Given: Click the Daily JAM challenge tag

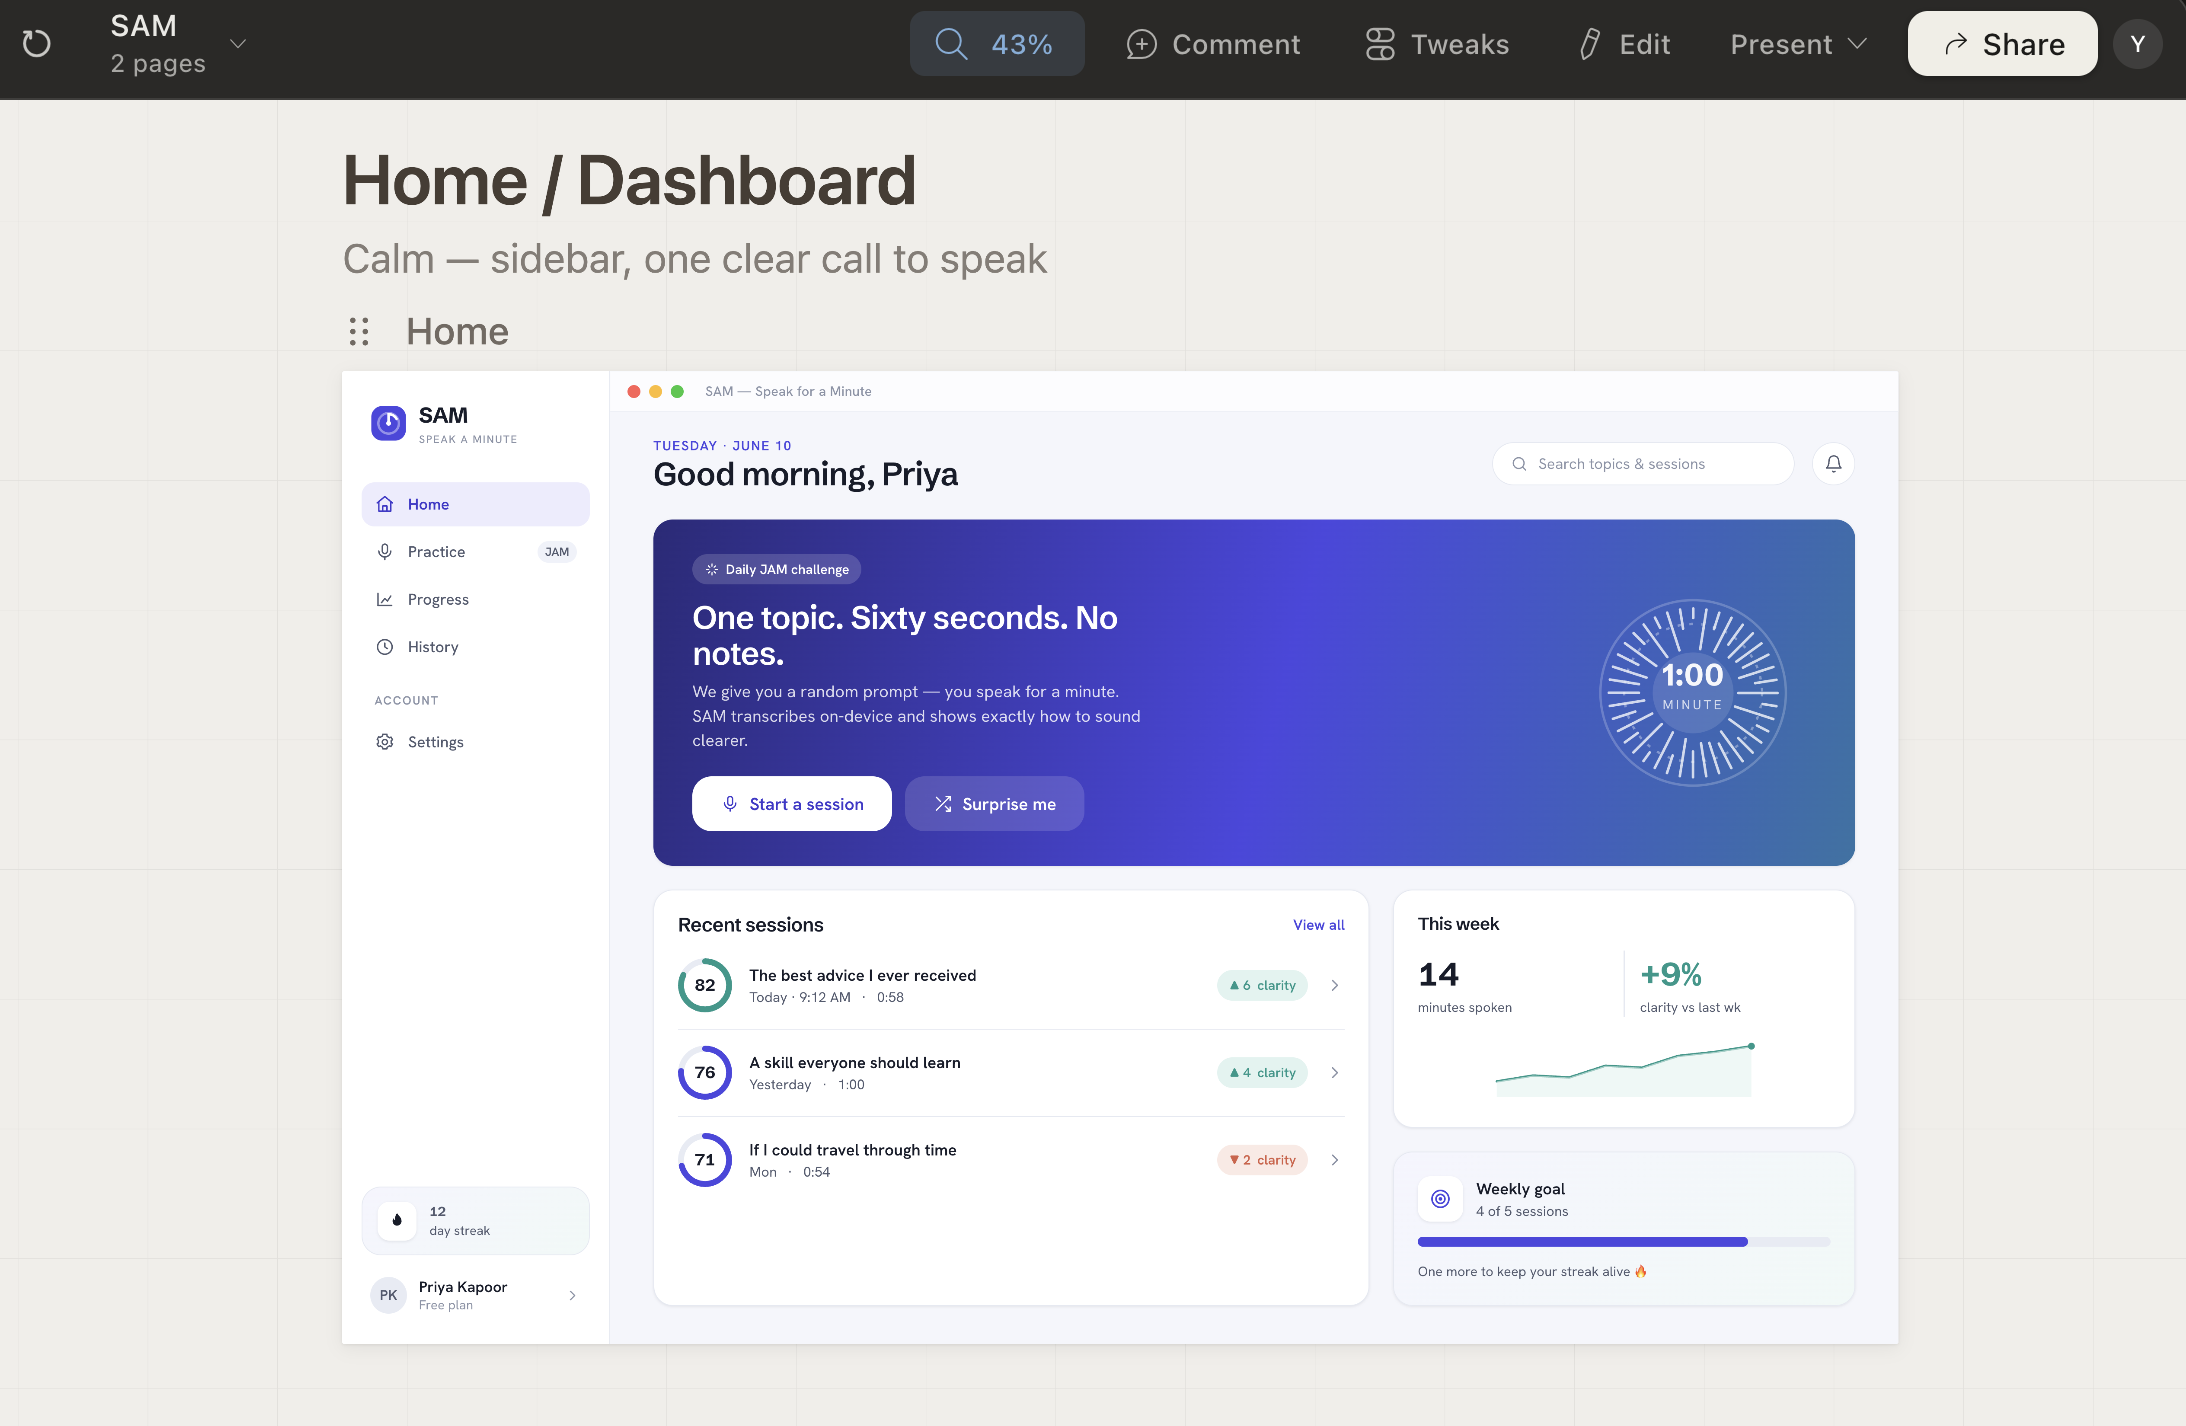Looking at the screenshot, I should [776, 569].
